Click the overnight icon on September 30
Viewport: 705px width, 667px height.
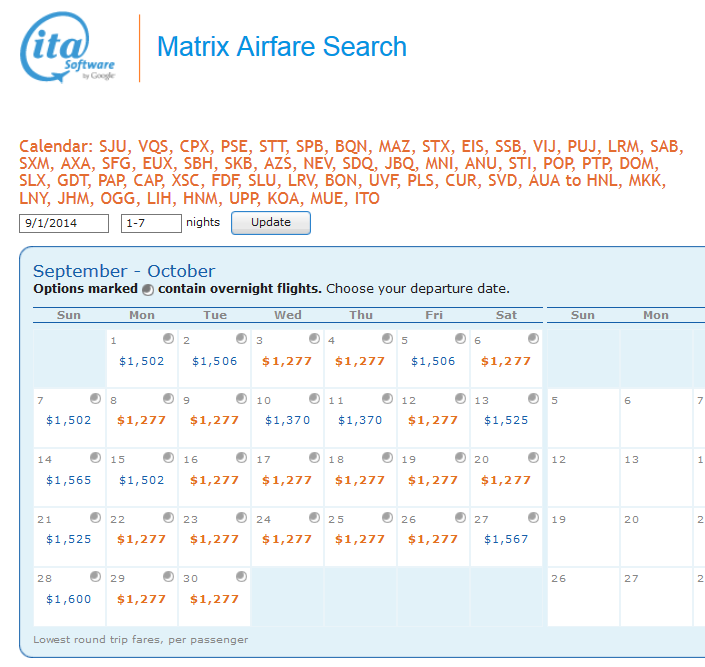(x=241, y=577)
